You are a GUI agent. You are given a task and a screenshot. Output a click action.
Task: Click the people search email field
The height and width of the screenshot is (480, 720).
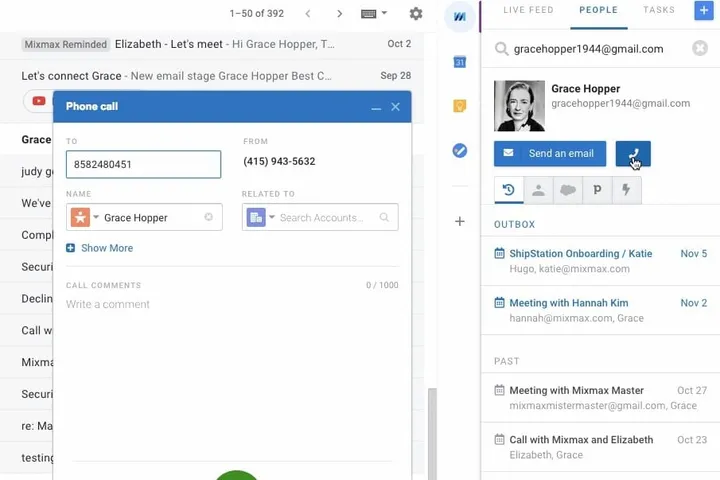[599, 49]
